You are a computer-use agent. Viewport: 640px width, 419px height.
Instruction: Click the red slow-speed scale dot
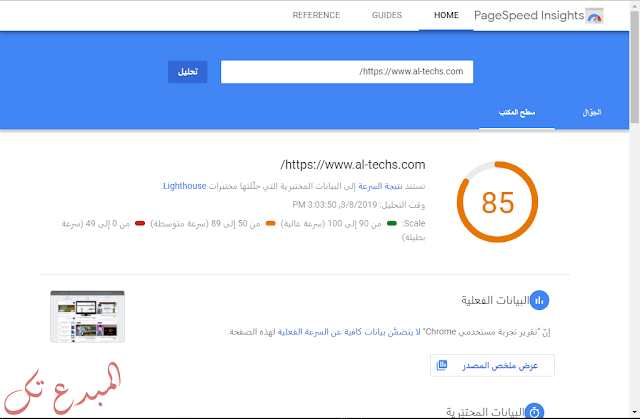click(x=140, y=225)
